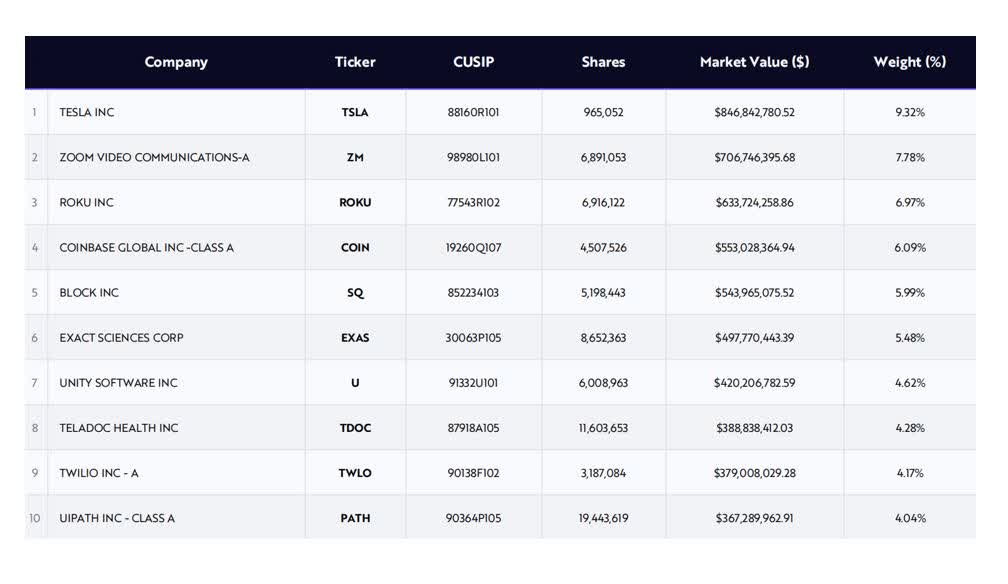The width and height of the screenshot is (1008, 584).
Task: Click the ZM ticker symbol
Action: click(x=355, y=158)
